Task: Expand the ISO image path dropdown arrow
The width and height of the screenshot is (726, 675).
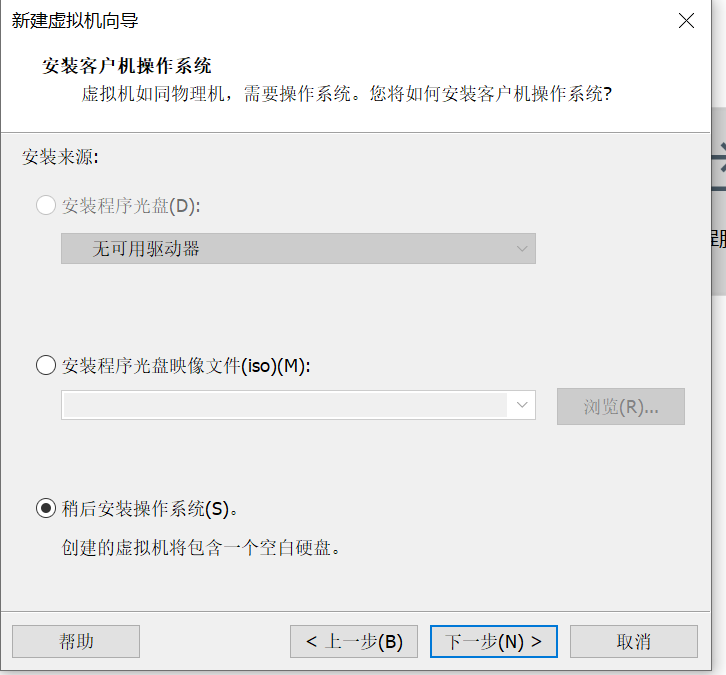Action: point(522,405)
